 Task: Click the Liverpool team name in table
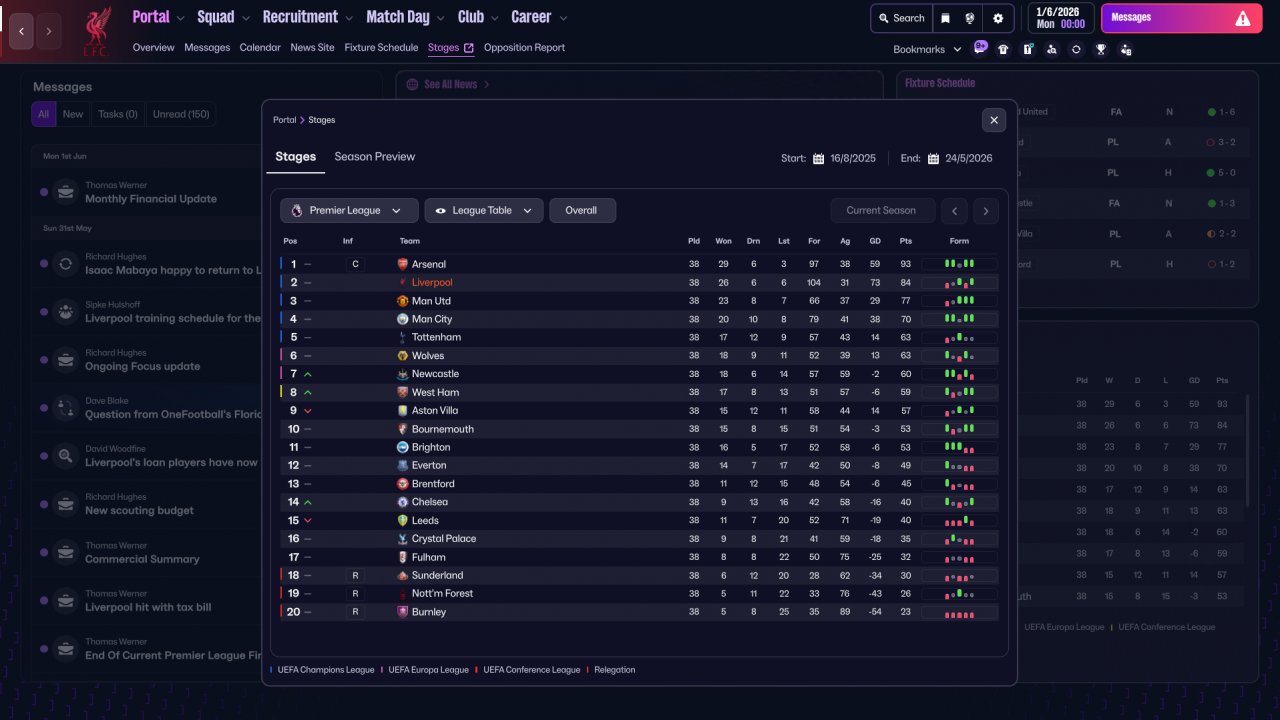(432, 283)
